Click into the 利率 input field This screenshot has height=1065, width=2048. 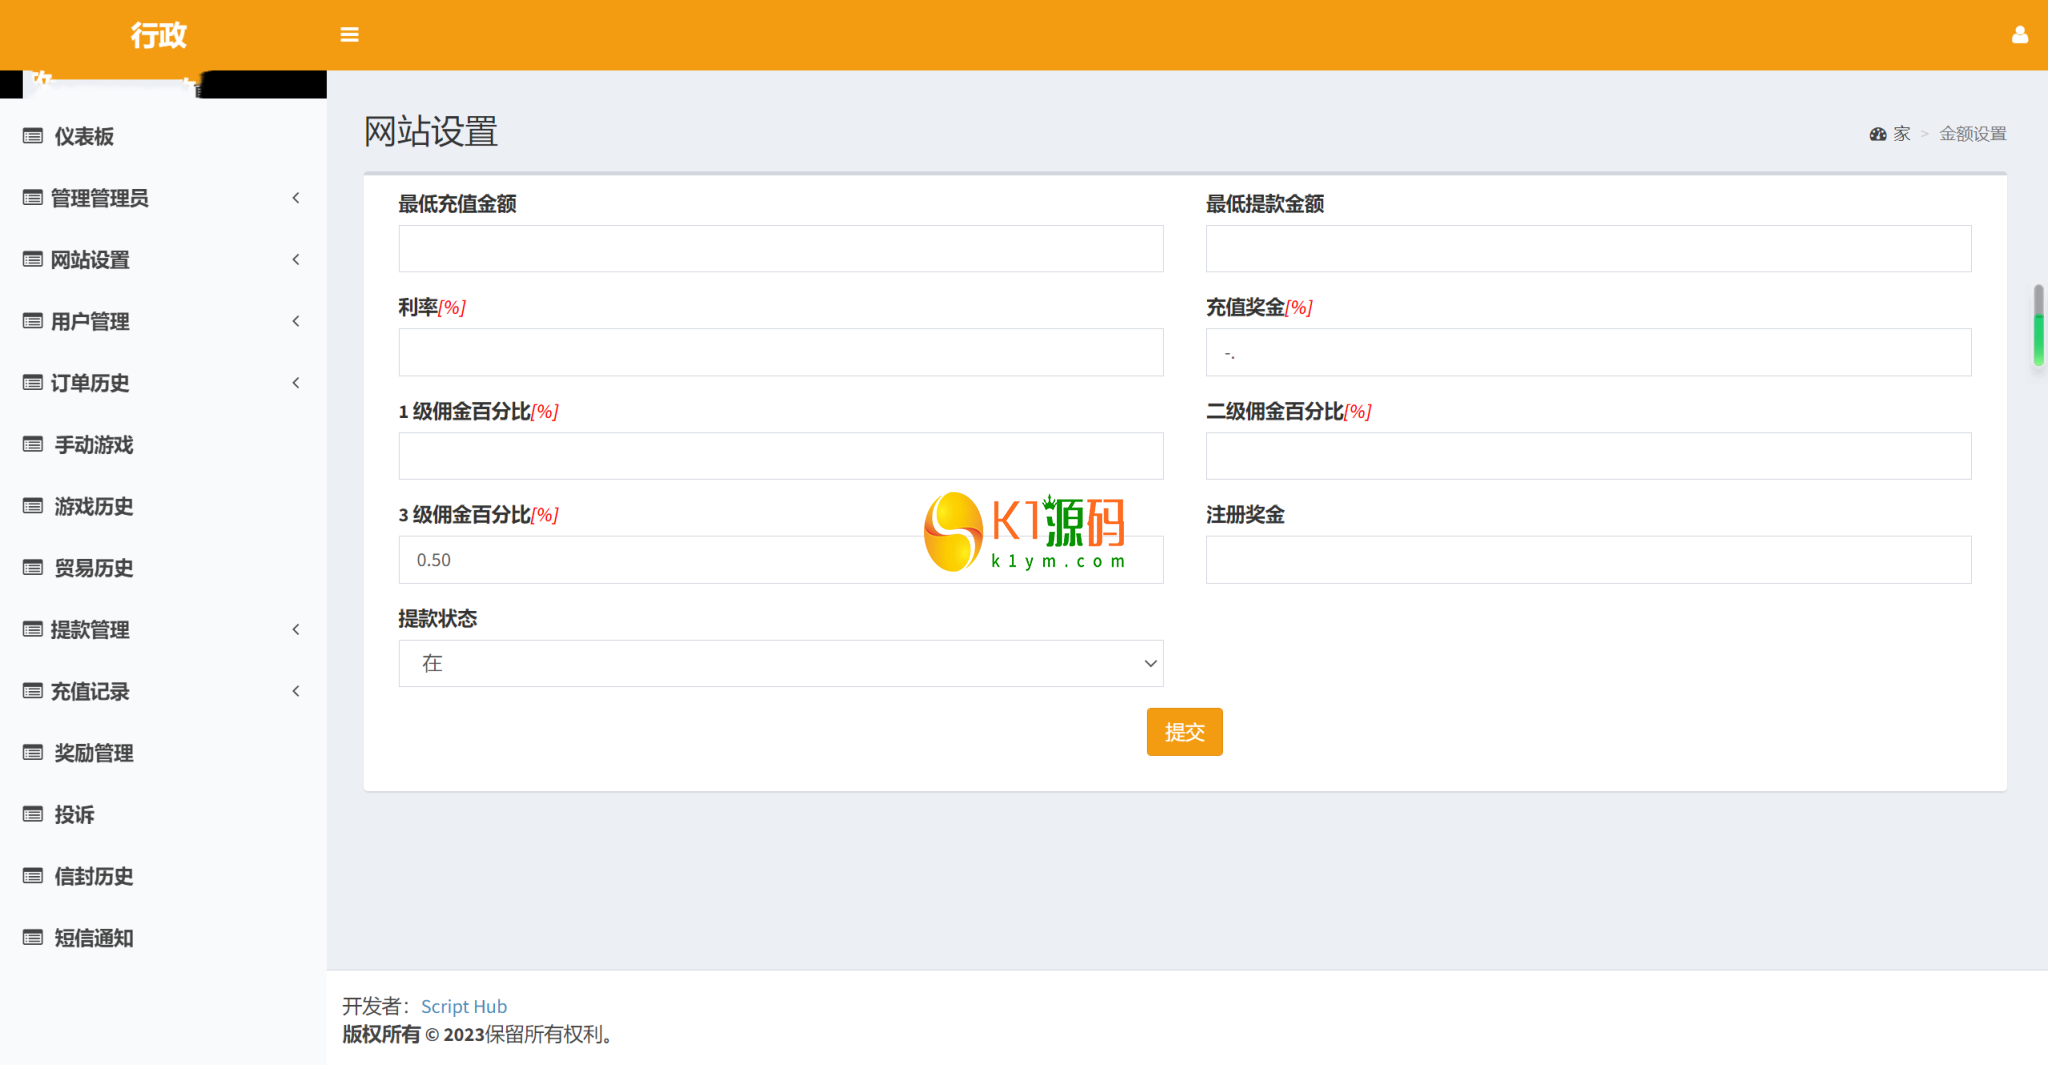coord(781,352)
